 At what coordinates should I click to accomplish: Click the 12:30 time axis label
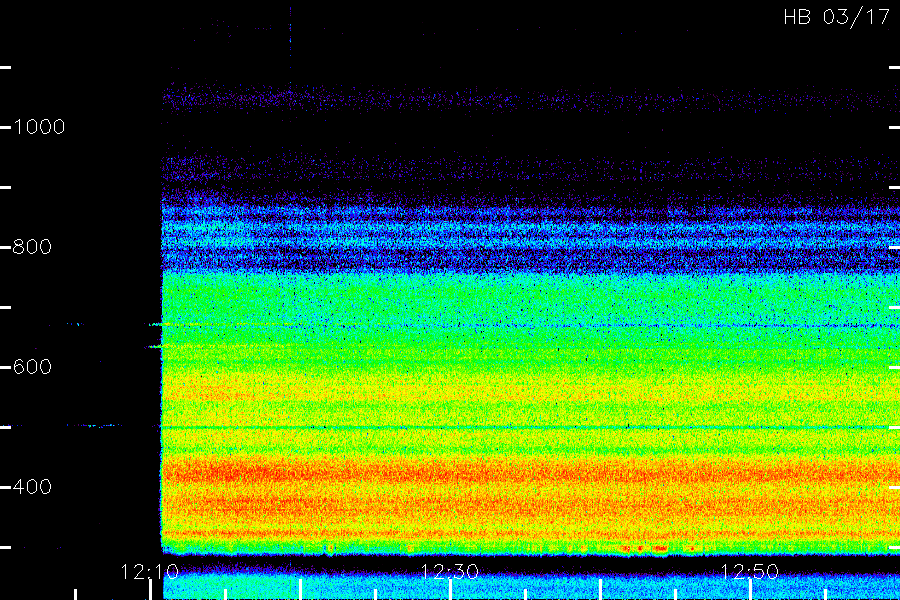(x=449, y=572)
